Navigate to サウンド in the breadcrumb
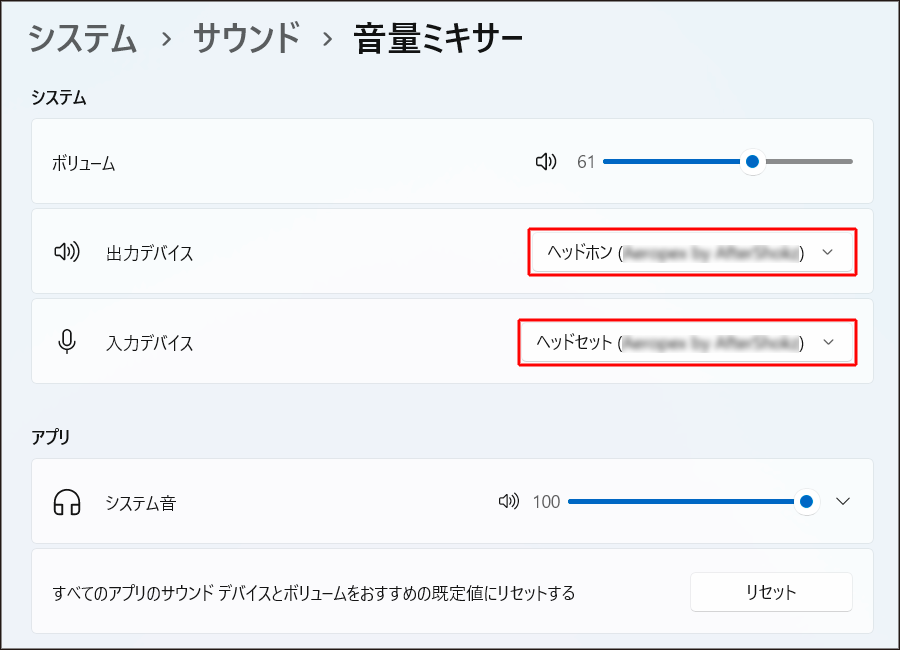Screen dimensions: 900x650 pyautogui.click(x=246, y=39)
